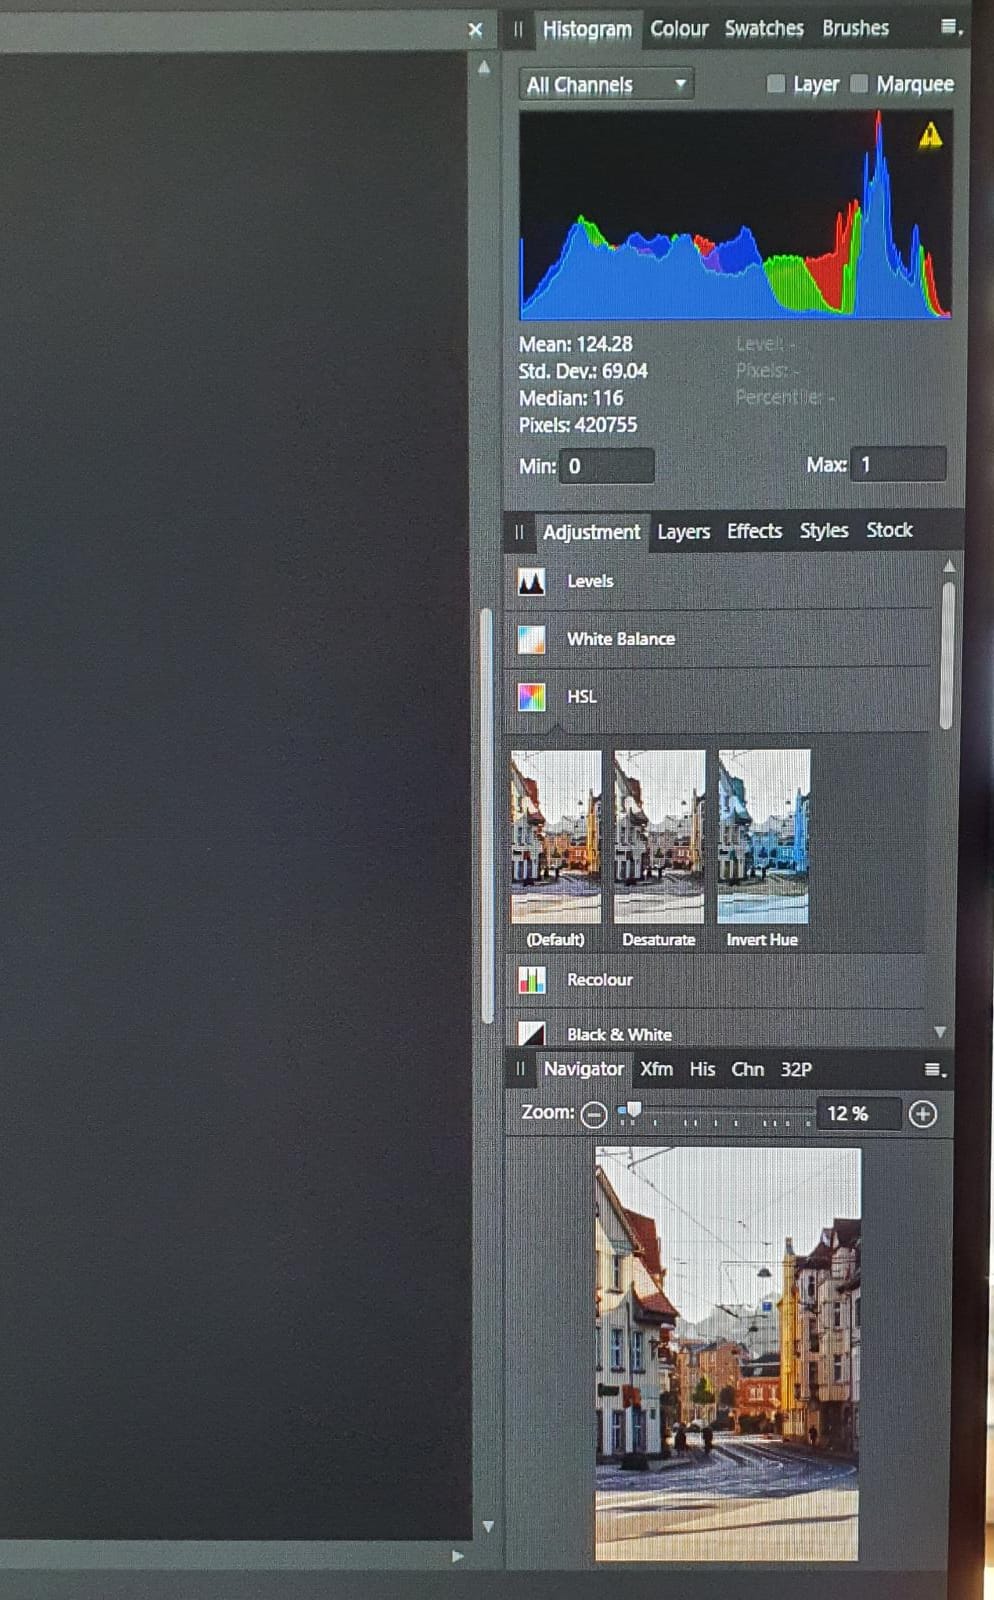Click the Pixels: 420755 readout
Screen dimensions: 994x1600
pyautogui.click(x=577, y=425)
